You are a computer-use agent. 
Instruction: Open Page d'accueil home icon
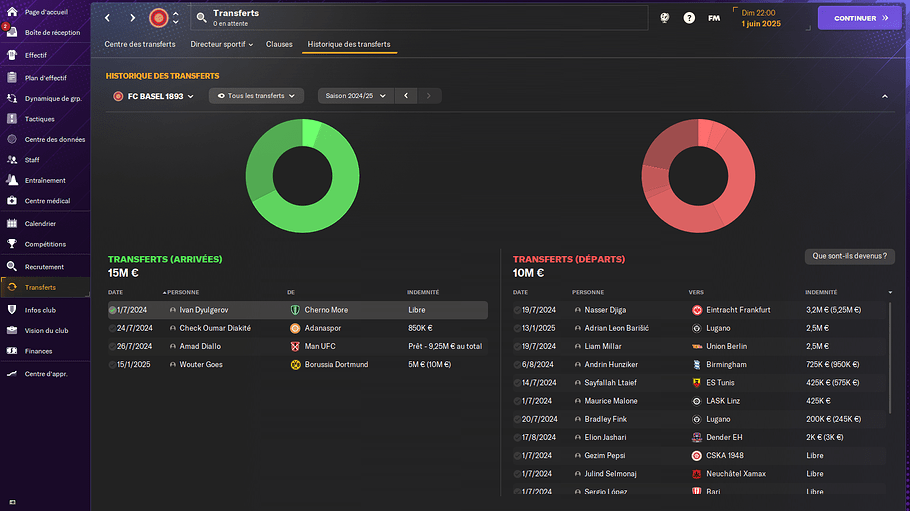pos(12,12)
